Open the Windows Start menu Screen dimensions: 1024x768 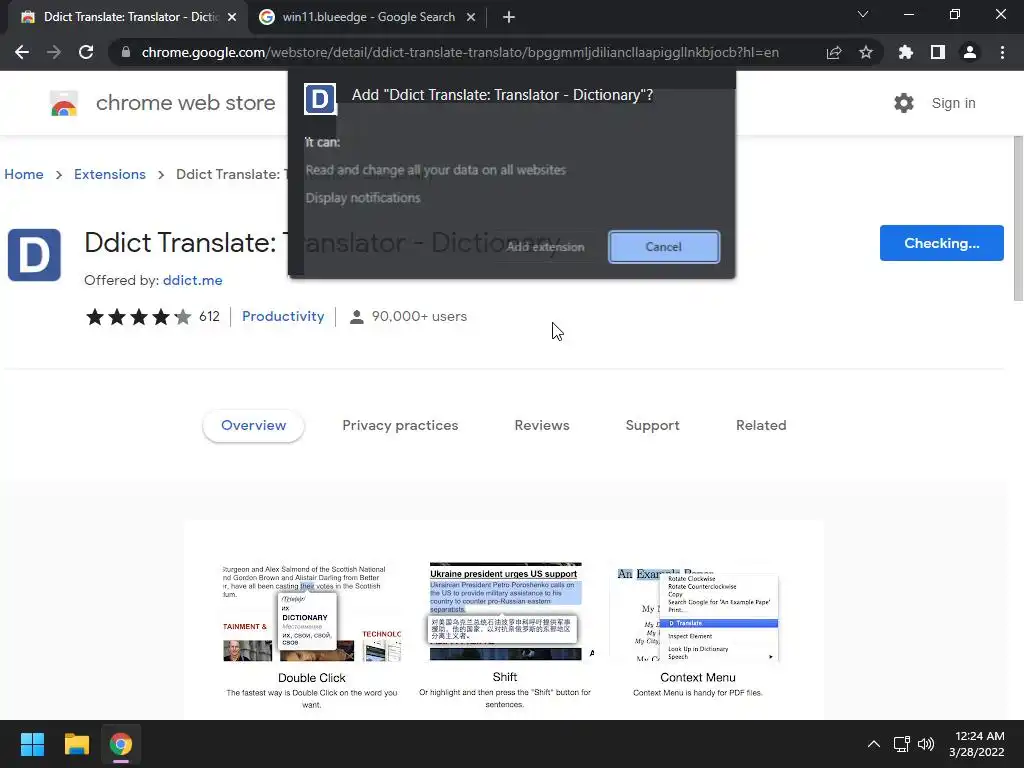pos(32,744)
